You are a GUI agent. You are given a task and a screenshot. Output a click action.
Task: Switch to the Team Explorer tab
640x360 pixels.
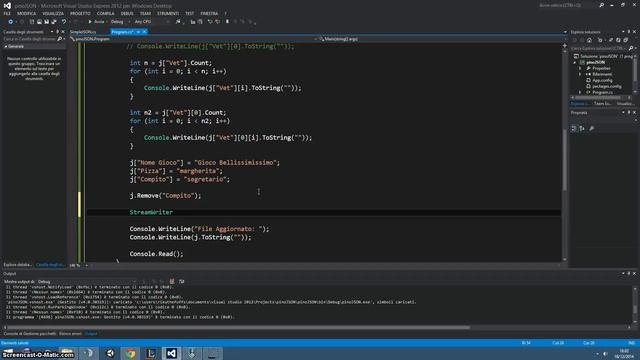[x=602, y=104]
